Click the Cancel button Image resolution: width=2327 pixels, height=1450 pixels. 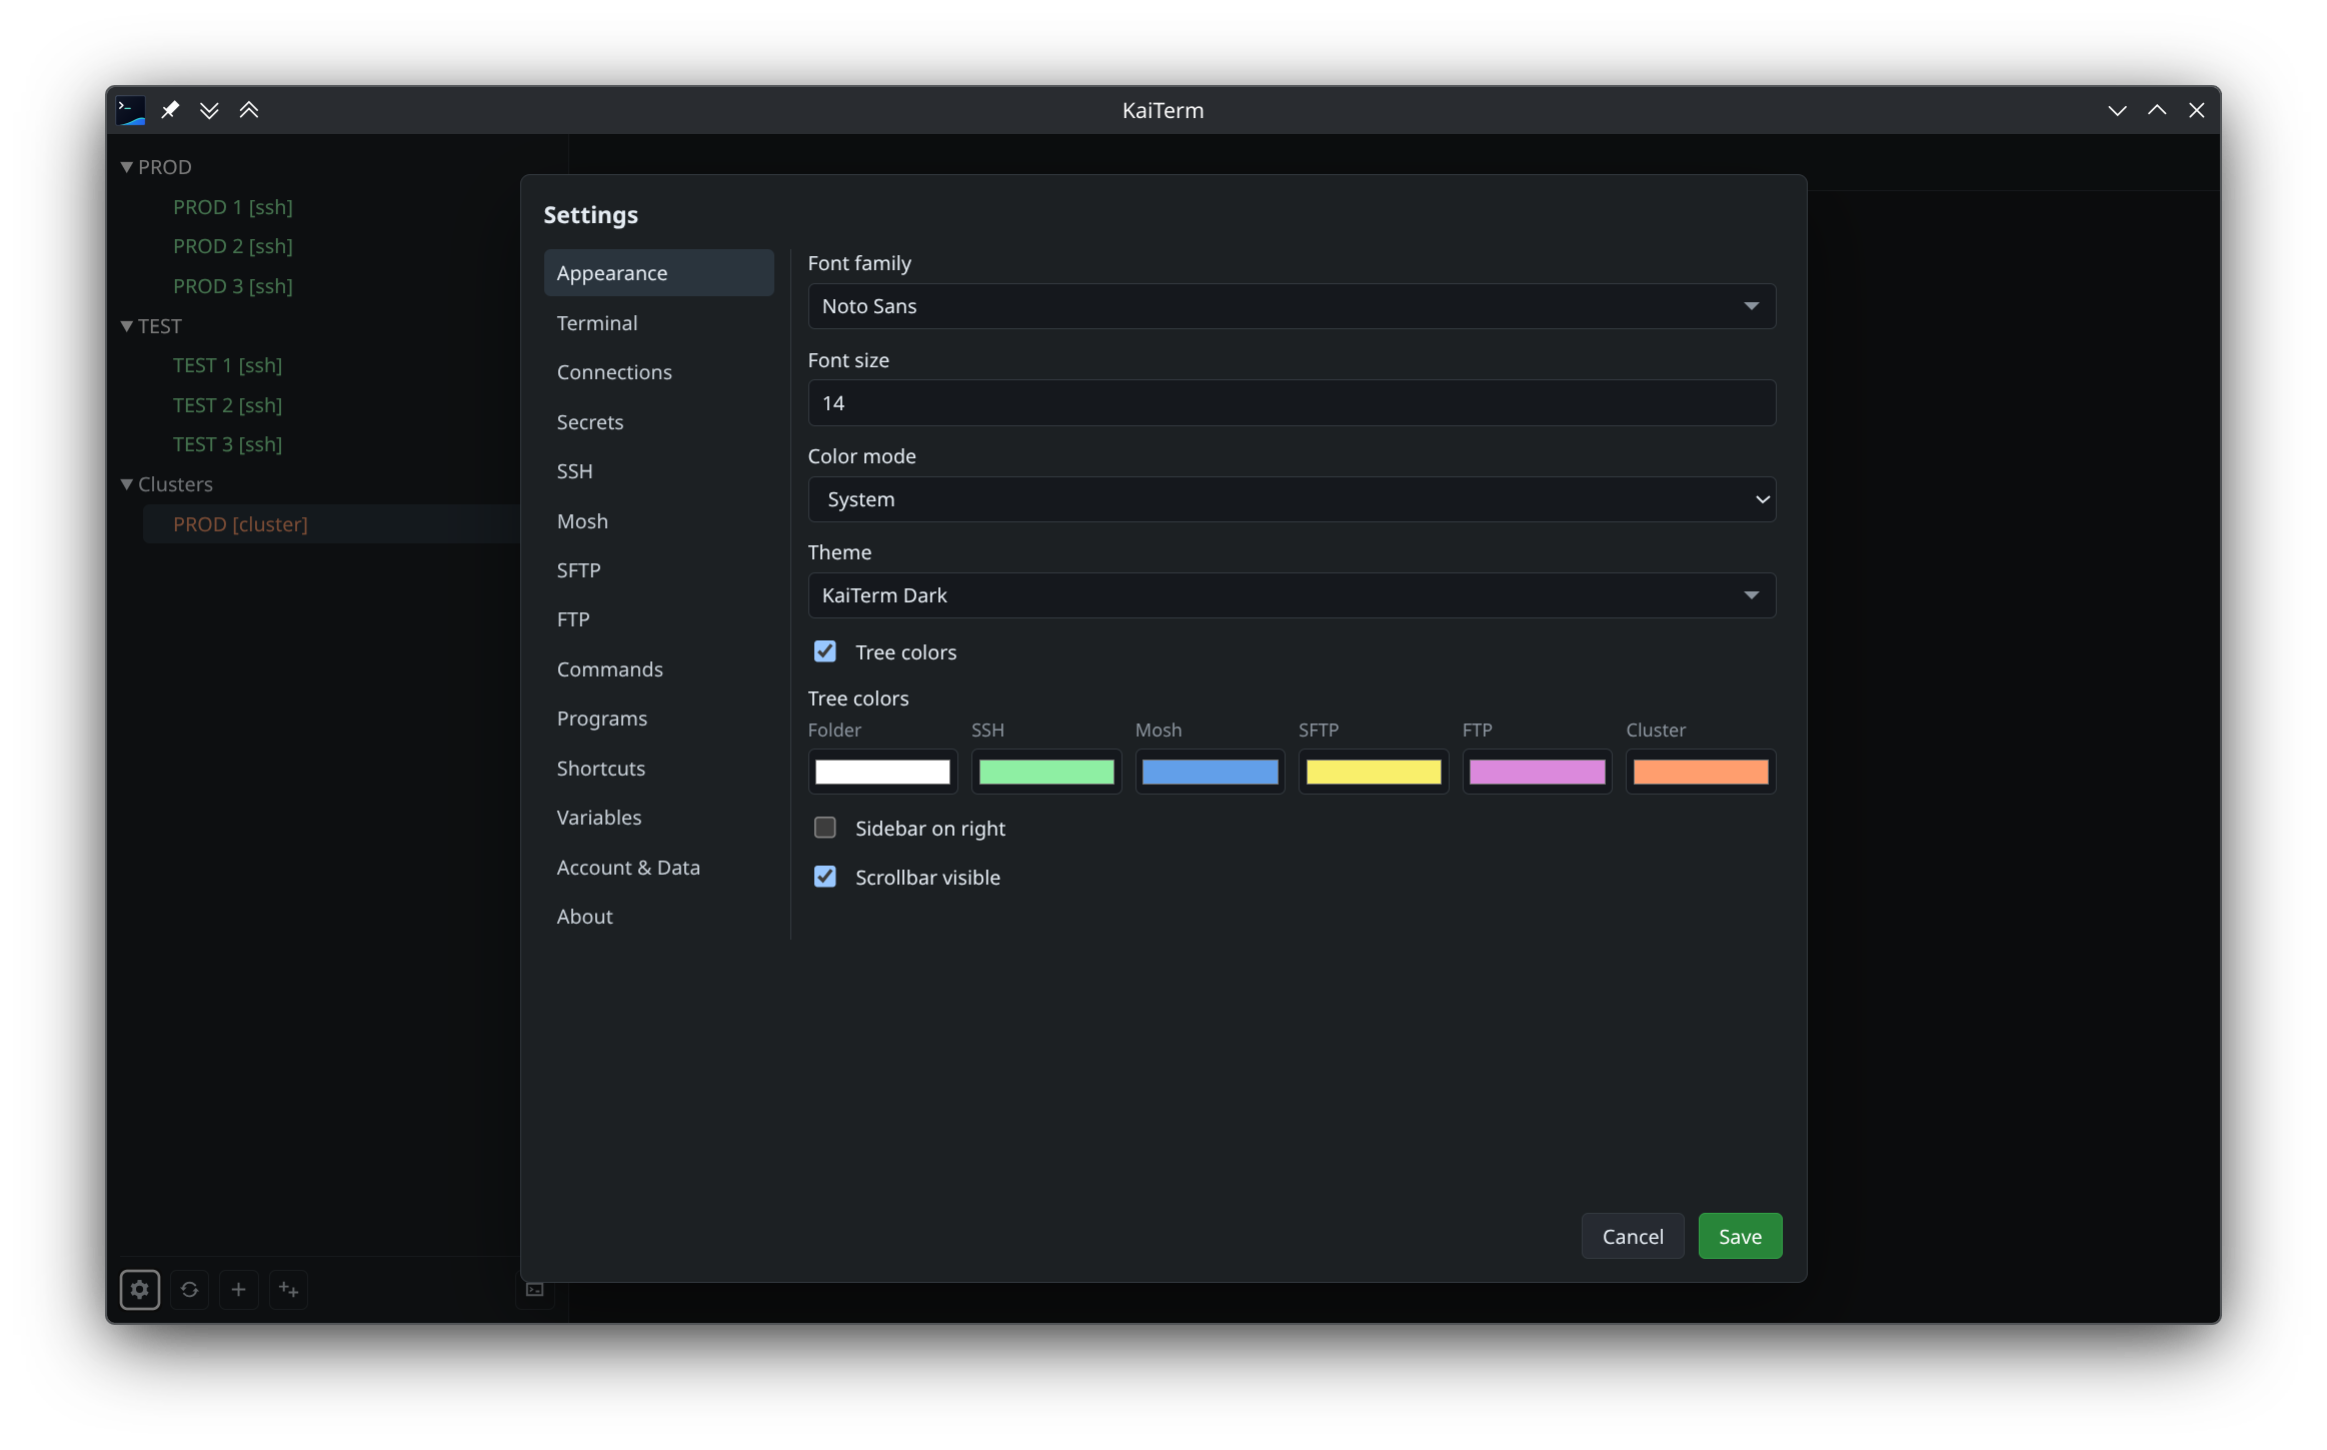(x=1632, y=1236)
